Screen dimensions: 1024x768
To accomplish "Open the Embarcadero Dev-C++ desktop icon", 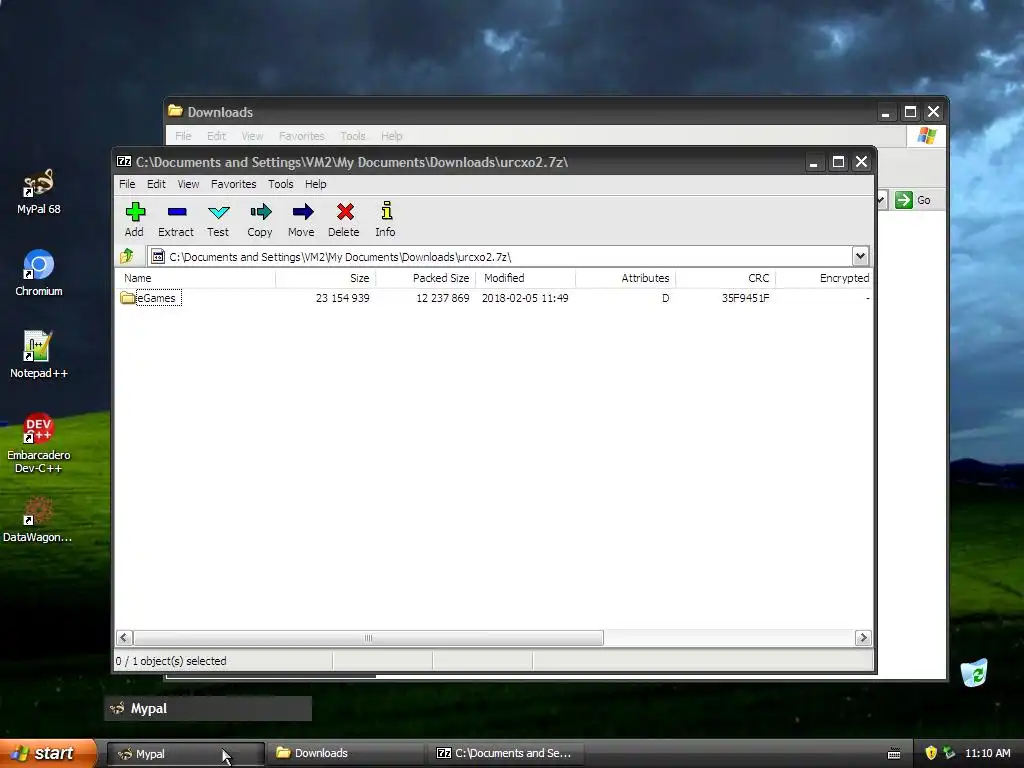I will pyautogui.click(x=39, y=443).
